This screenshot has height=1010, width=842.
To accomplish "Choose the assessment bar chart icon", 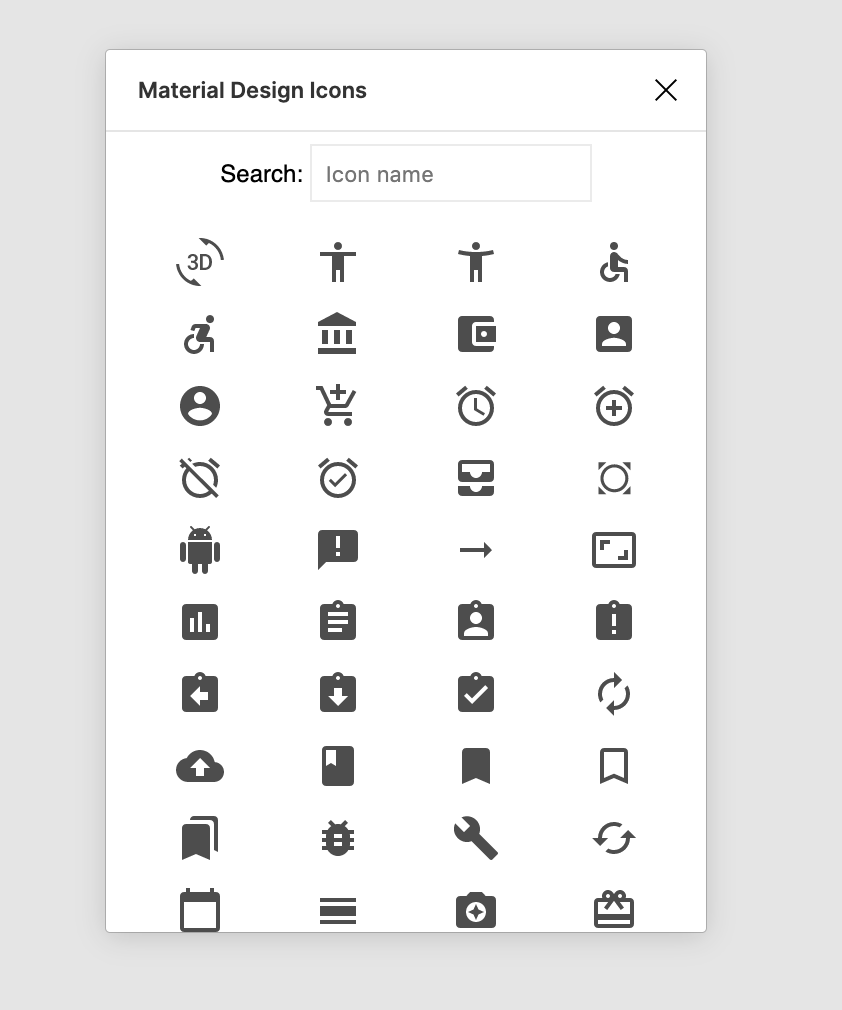I will coord(200,622).
